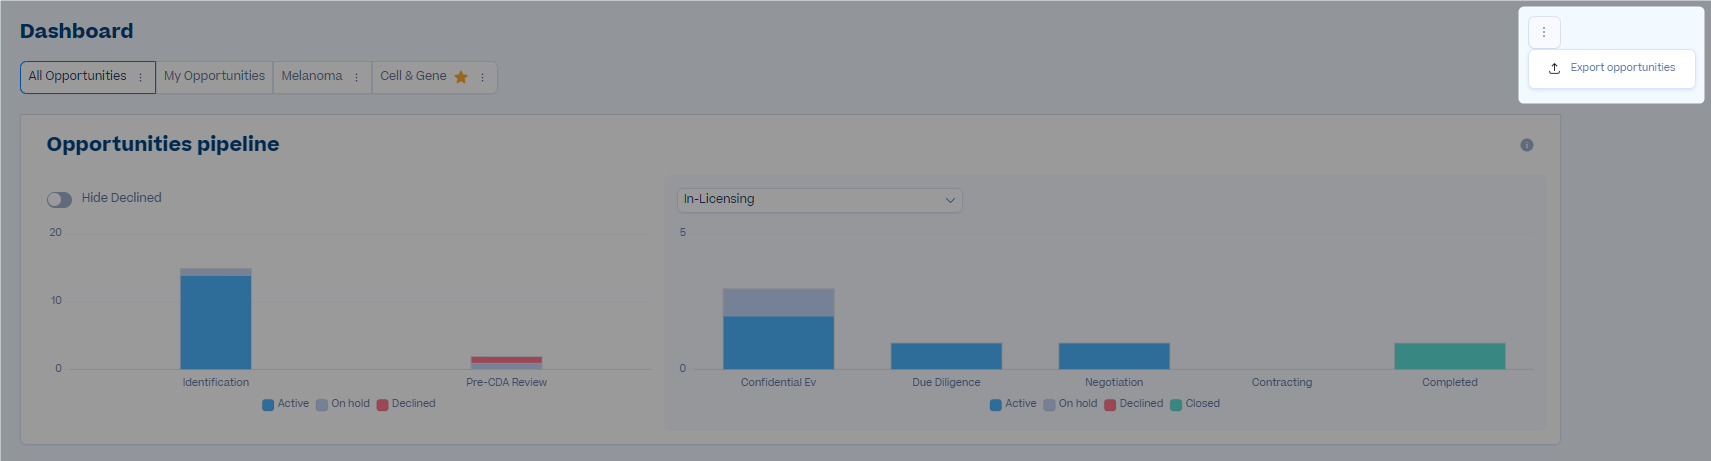
Task: Click the pipeline info icon
Action: pyautogui.click(x=1526, y=145)
